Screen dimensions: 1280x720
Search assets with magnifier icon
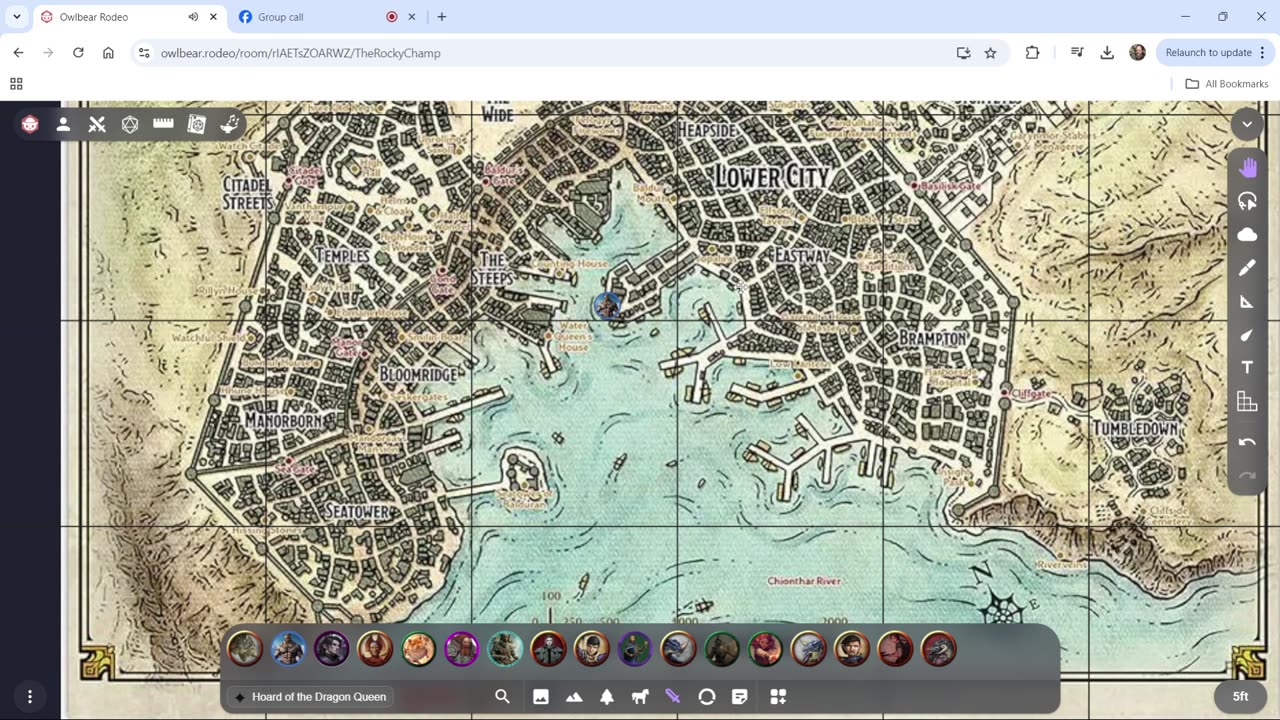(503, 697)
